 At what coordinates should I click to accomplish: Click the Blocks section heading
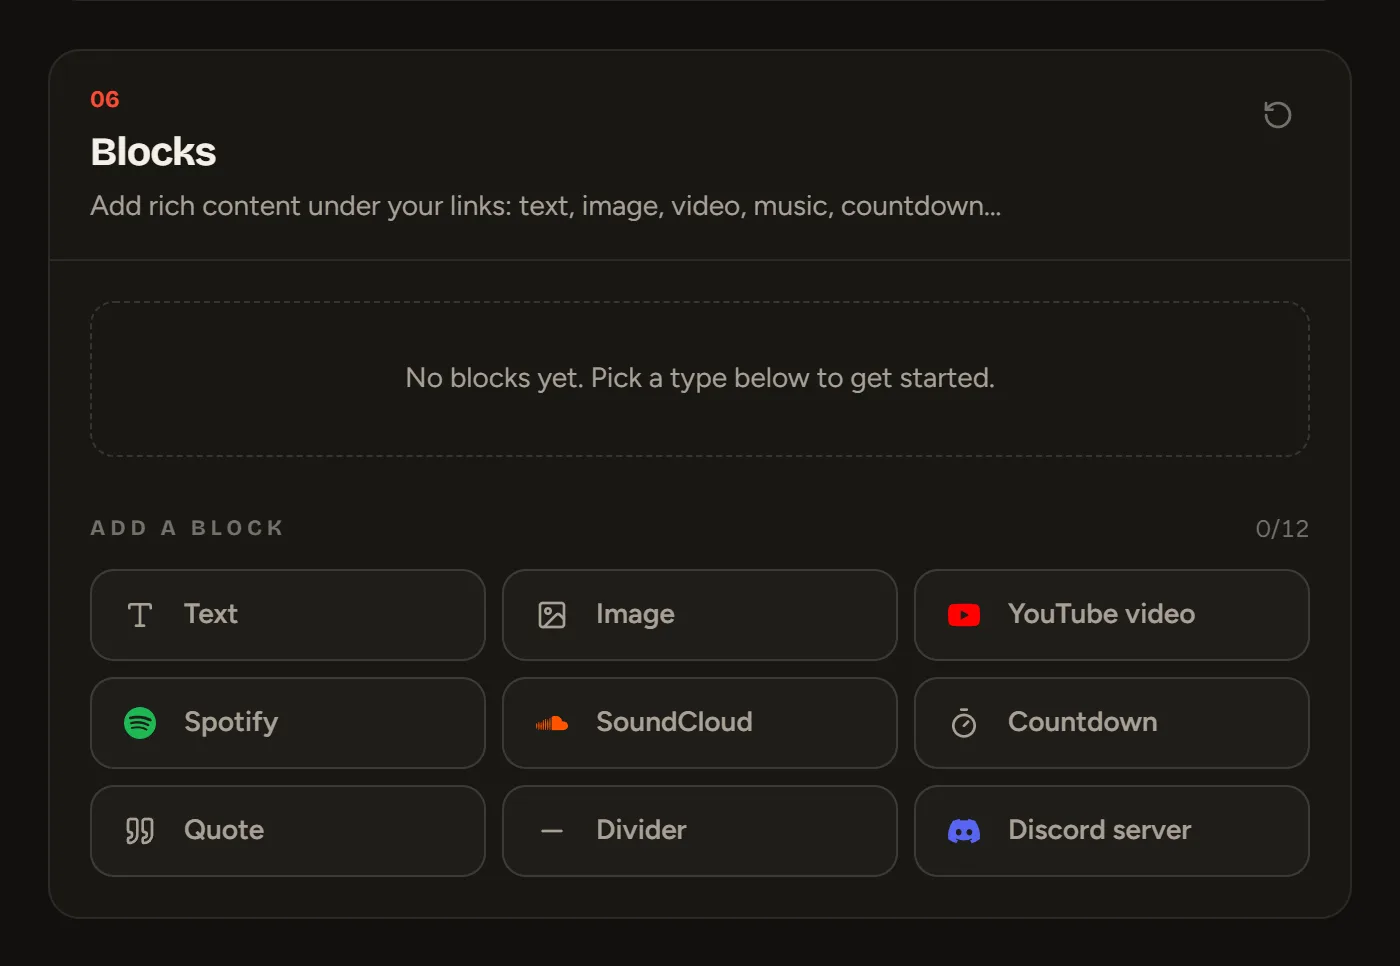pos(153,152)
